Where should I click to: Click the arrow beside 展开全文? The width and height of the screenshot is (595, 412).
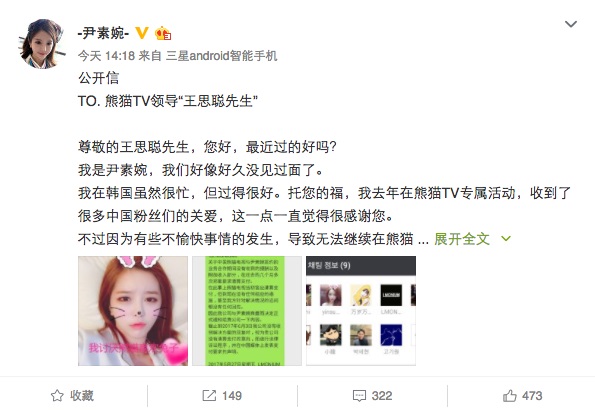click(506, 239)
